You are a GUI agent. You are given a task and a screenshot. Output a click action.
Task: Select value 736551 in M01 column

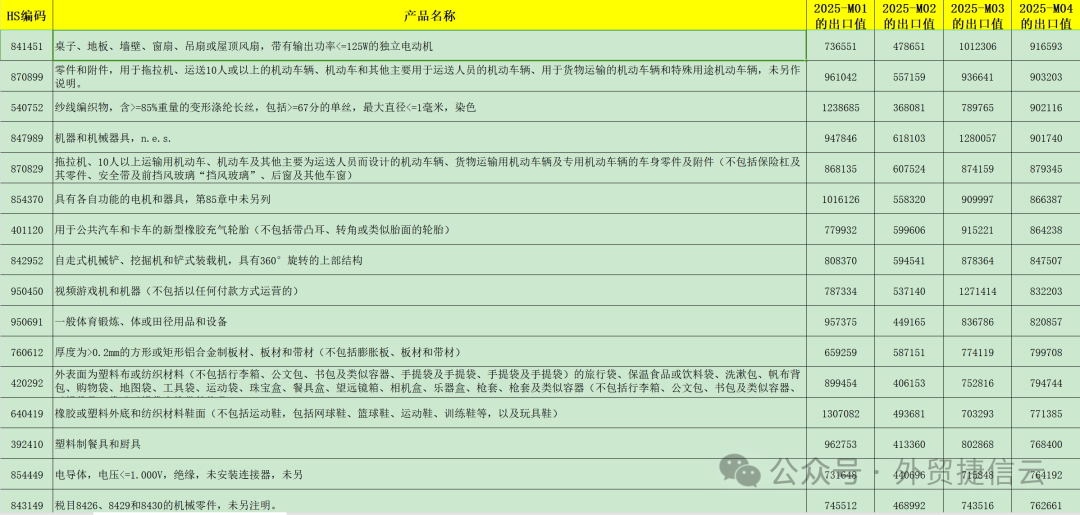click(840, 46)
